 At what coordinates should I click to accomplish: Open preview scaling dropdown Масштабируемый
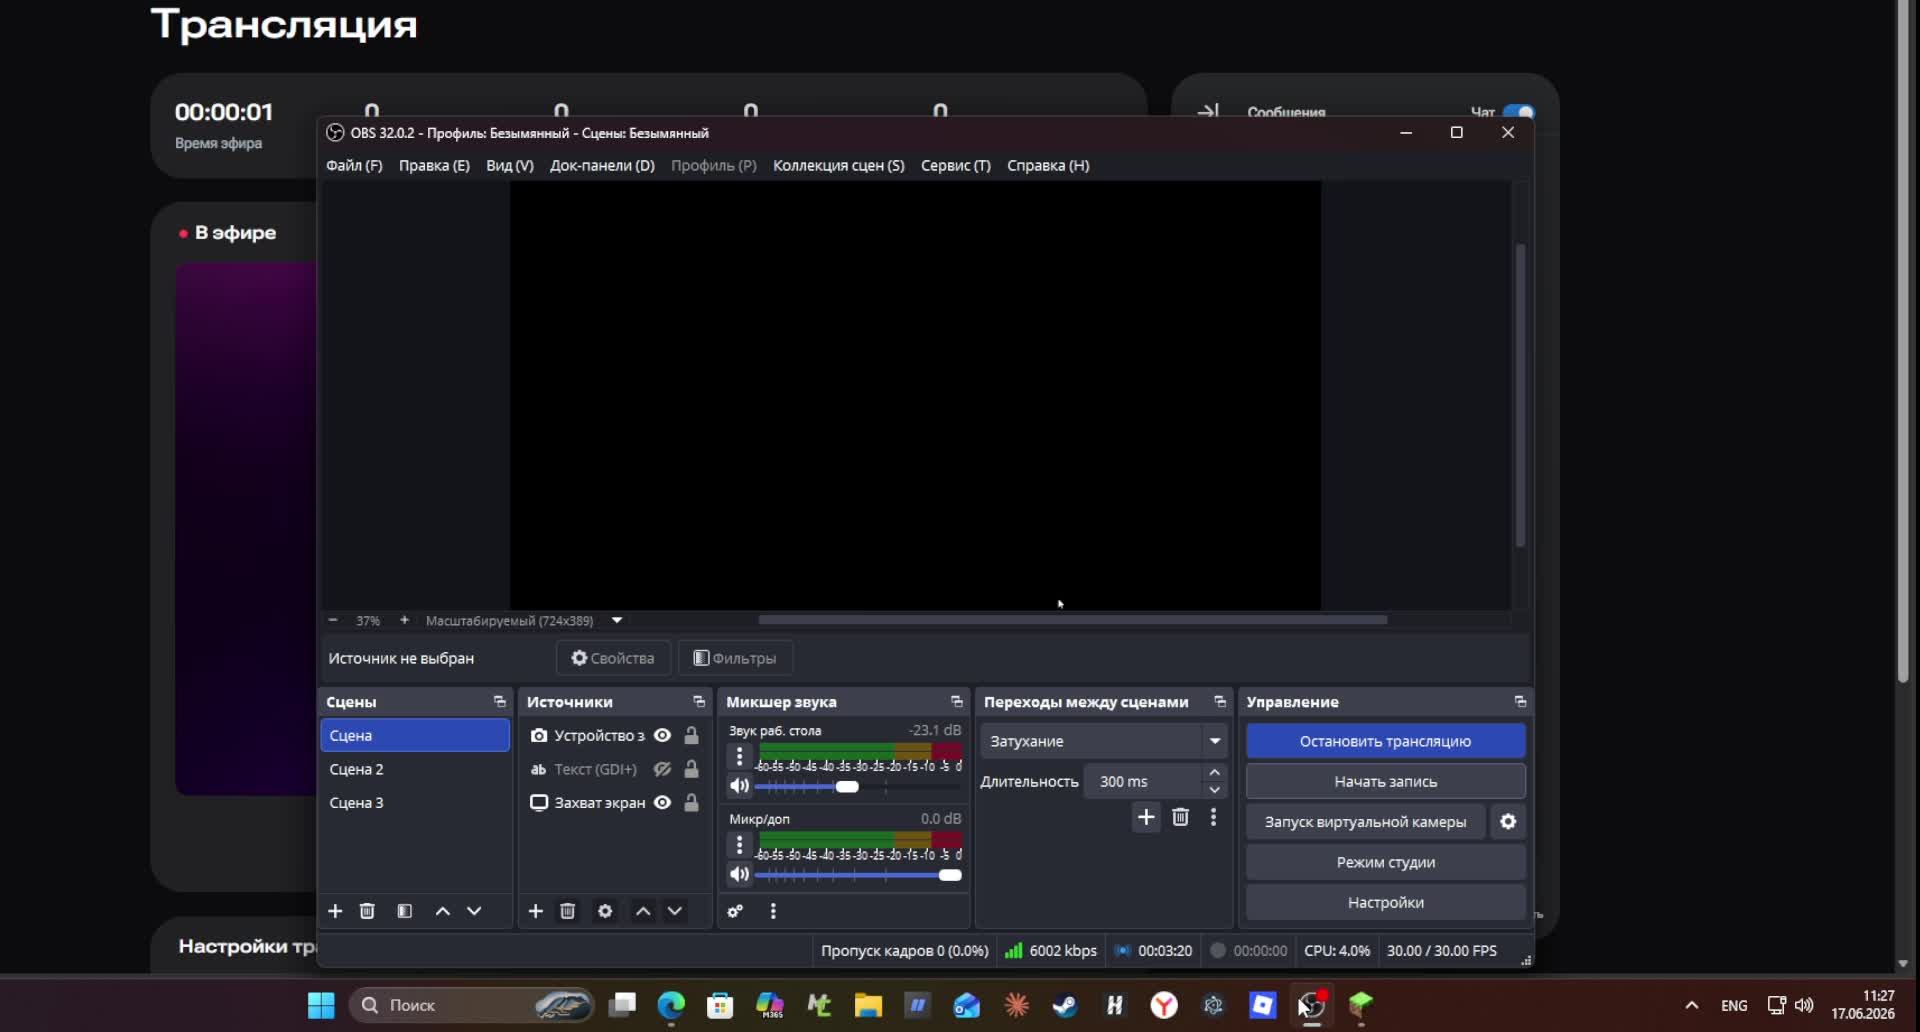tap(617, 620)
